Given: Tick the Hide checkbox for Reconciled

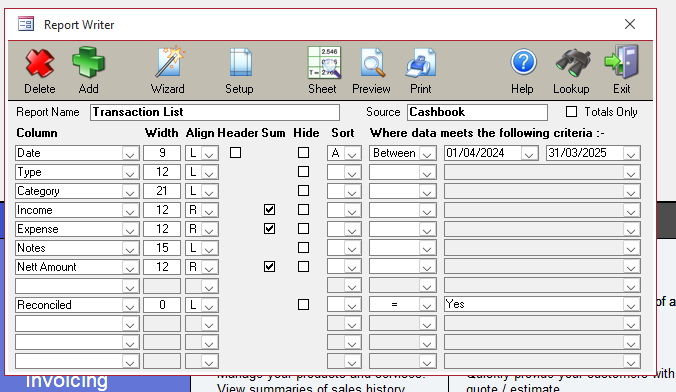Looking at the screenshot, I should (x=304, y=304).
